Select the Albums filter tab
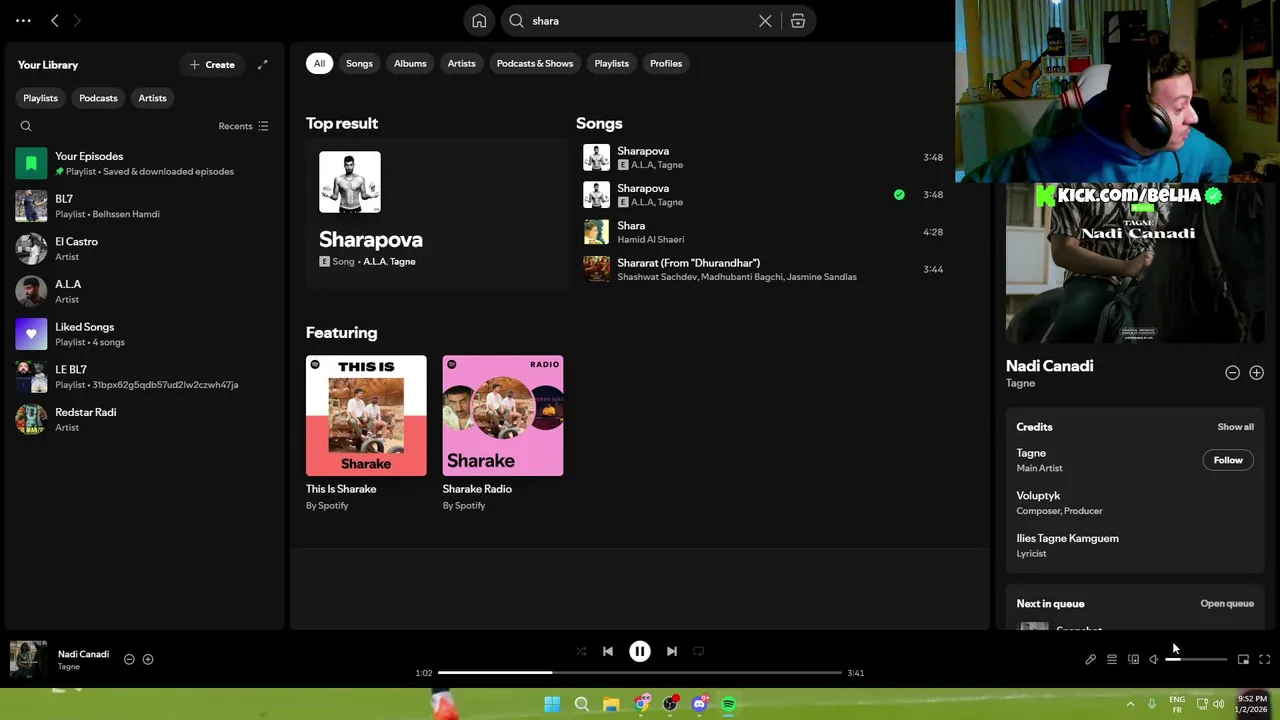 point(410,63)
